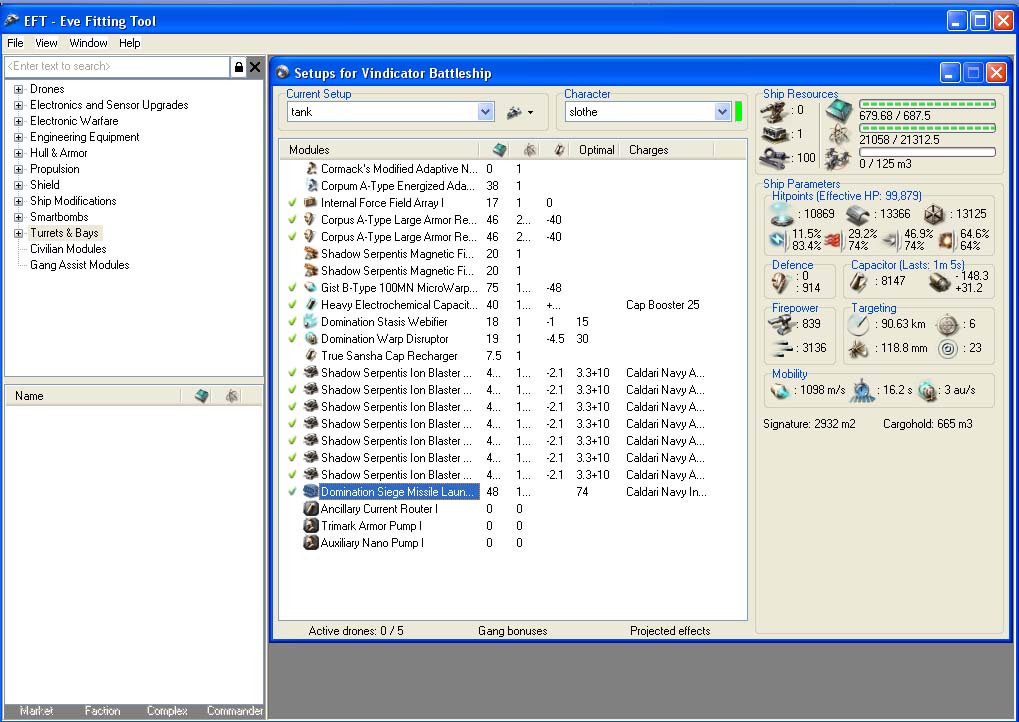This screenshot has height=722, width=1019.
Task: Click the powergrid icon by 21058 / 21312.5
Action: (x=839, y=135)
